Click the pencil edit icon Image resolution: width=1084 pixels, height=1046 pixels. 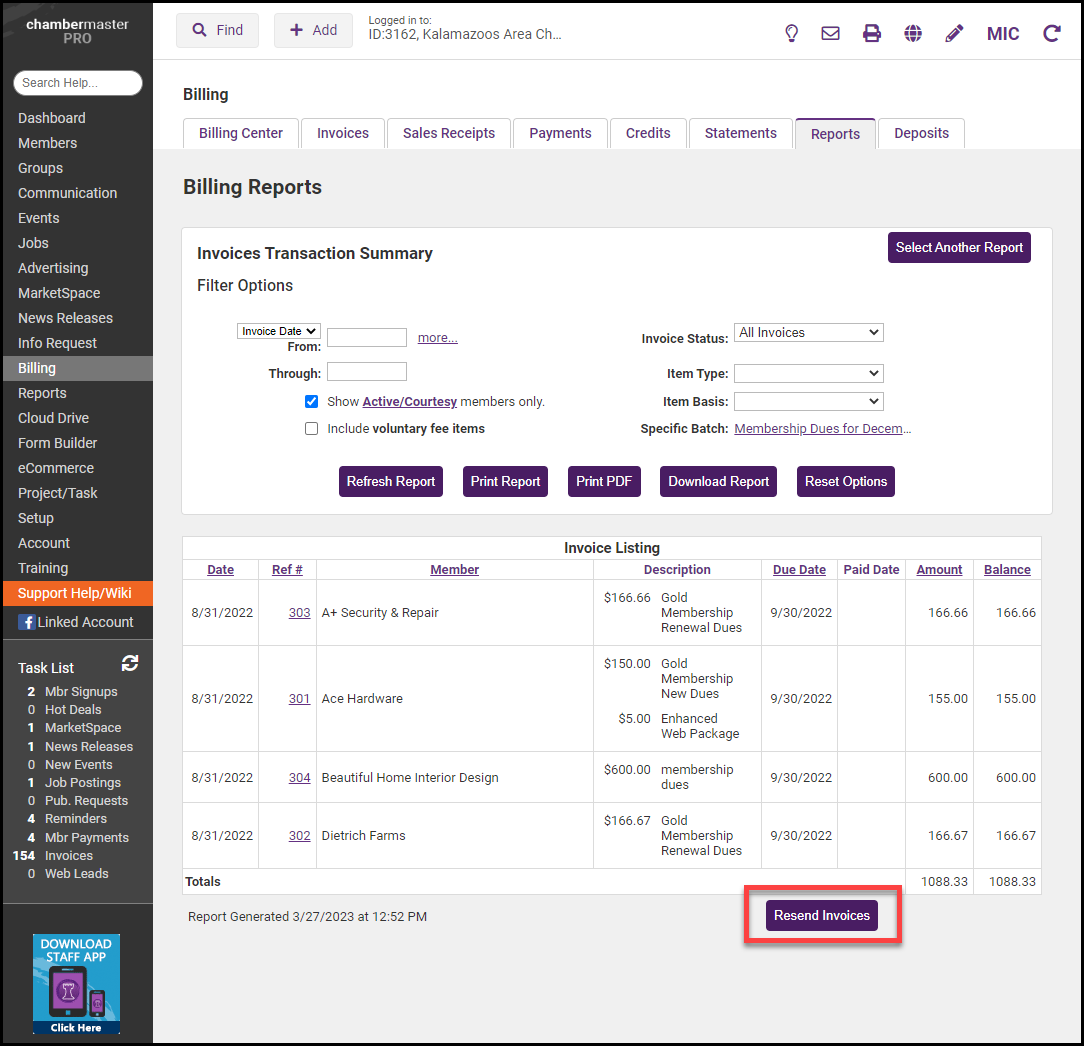(x=954, y=33)
